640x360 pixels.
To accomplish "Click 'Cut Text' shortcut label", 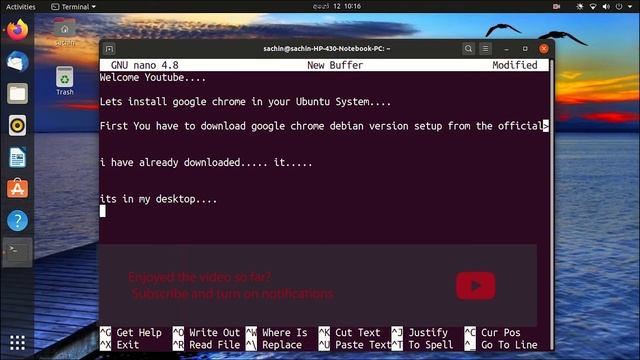I will (x=358, y=333).
